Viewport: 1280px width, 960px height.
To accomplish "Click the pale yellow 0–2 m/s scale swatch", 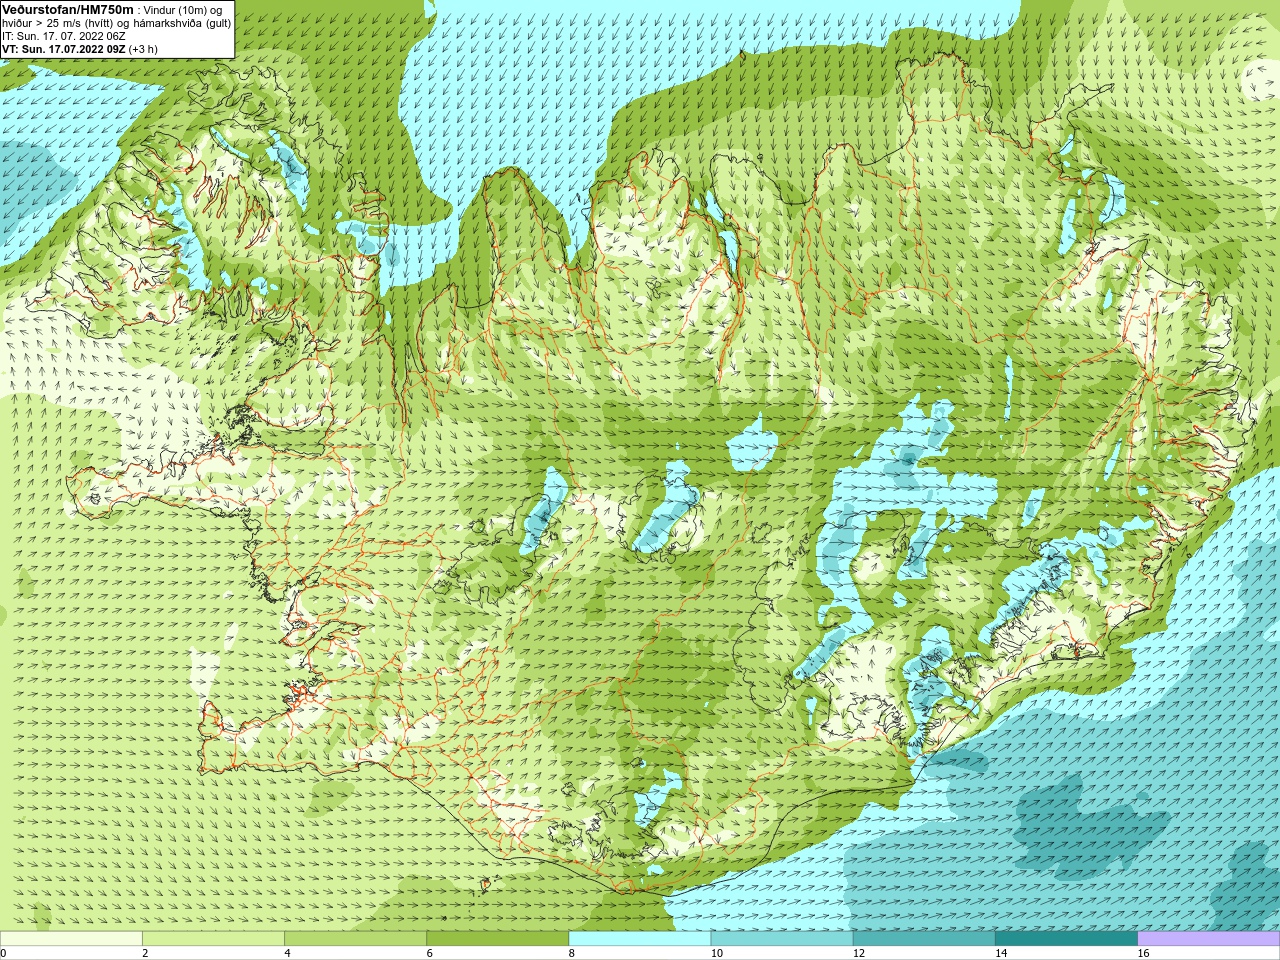I will (x=71, y=938).
